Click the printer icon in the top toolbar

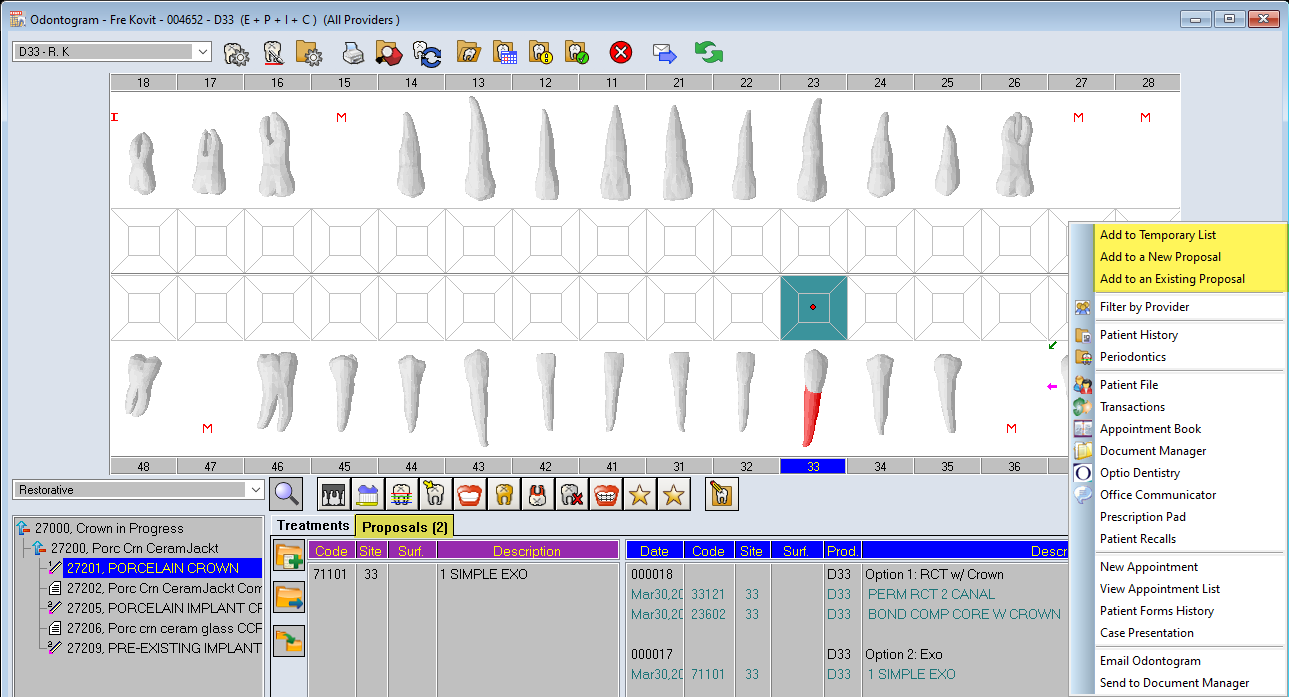click(354, 53)
